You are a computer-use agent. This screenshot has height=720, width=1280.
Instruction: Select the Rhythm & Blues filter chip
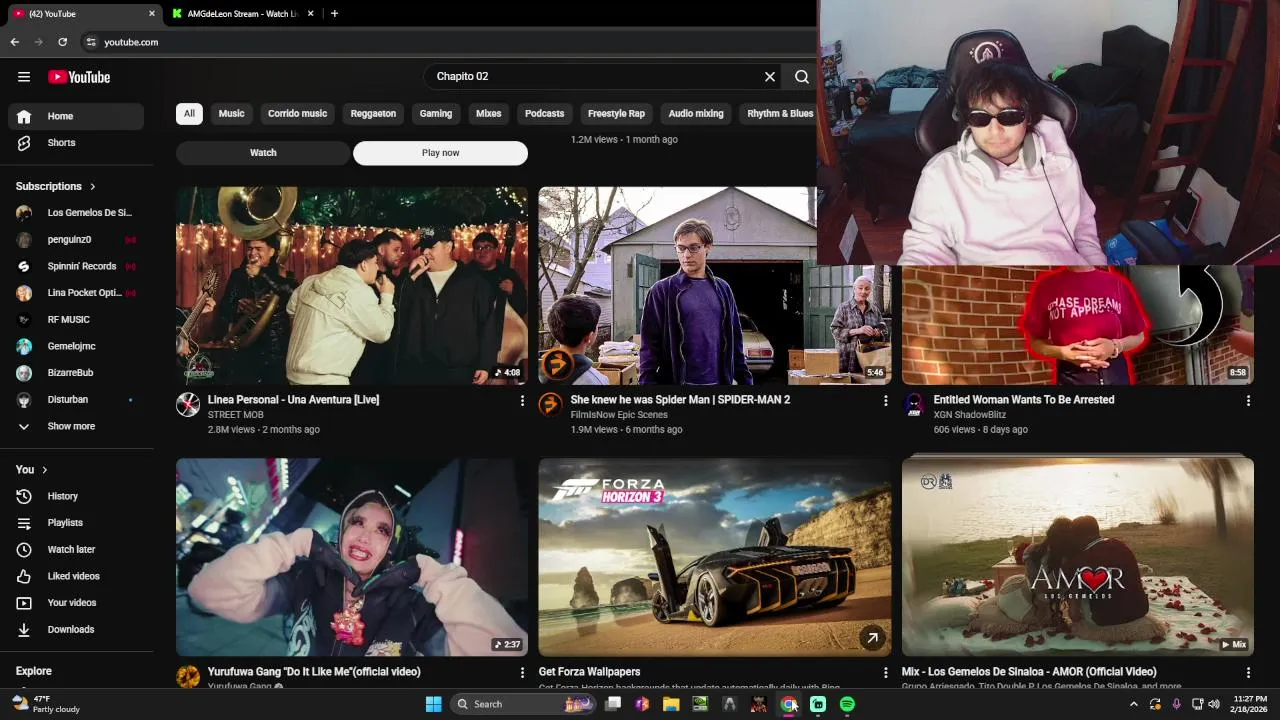[780, 113]
